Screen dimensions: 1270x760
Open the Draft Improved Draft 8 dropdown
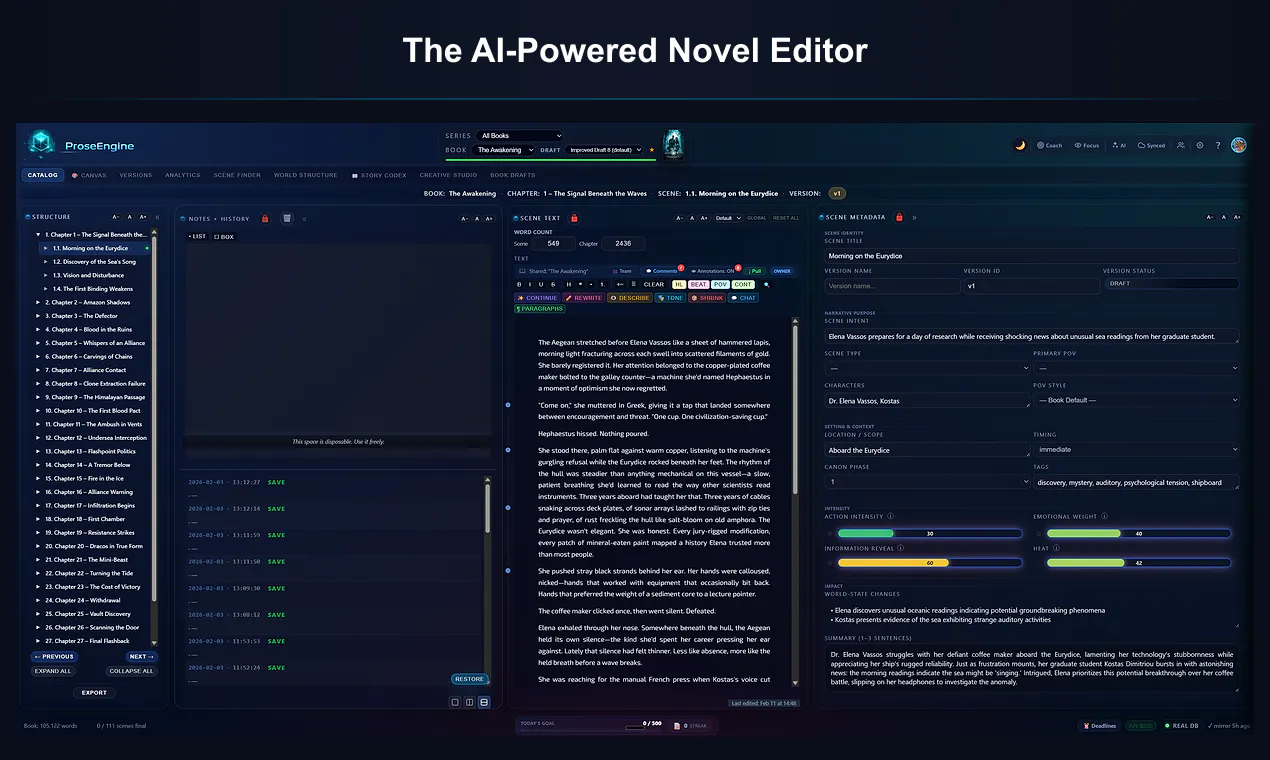pos(604,150)
